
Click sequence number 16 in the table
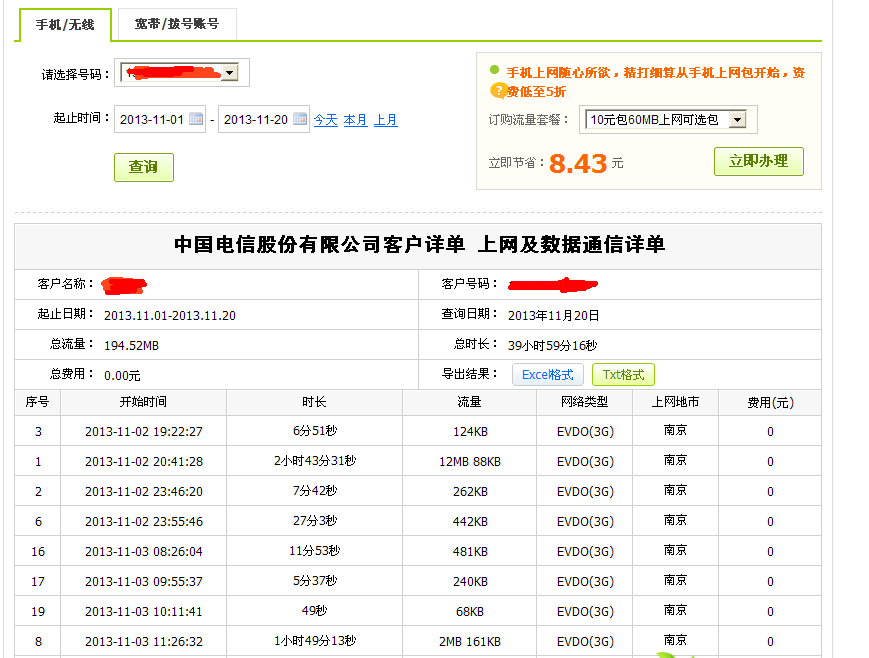38,551
